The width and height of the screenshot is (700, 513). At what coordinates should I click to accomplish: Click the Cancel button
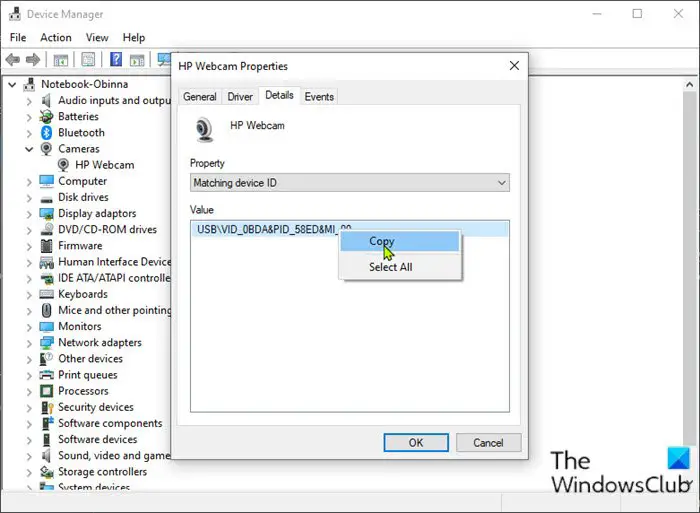488,442
